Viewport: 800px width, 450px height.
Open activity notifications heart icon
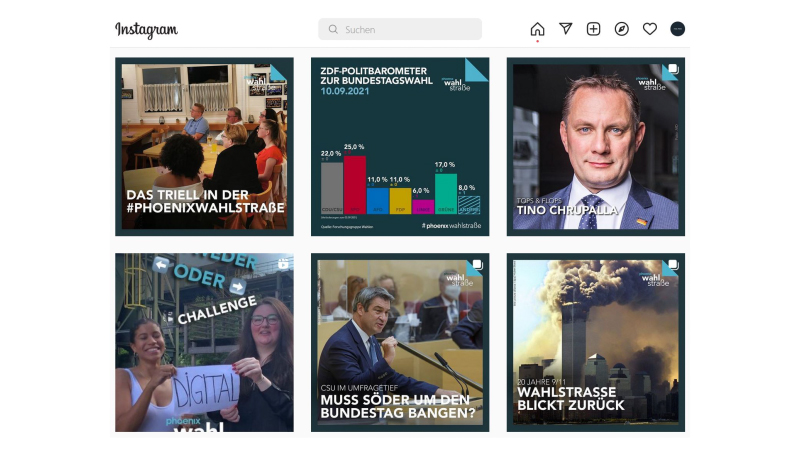[x=649, y=29]
